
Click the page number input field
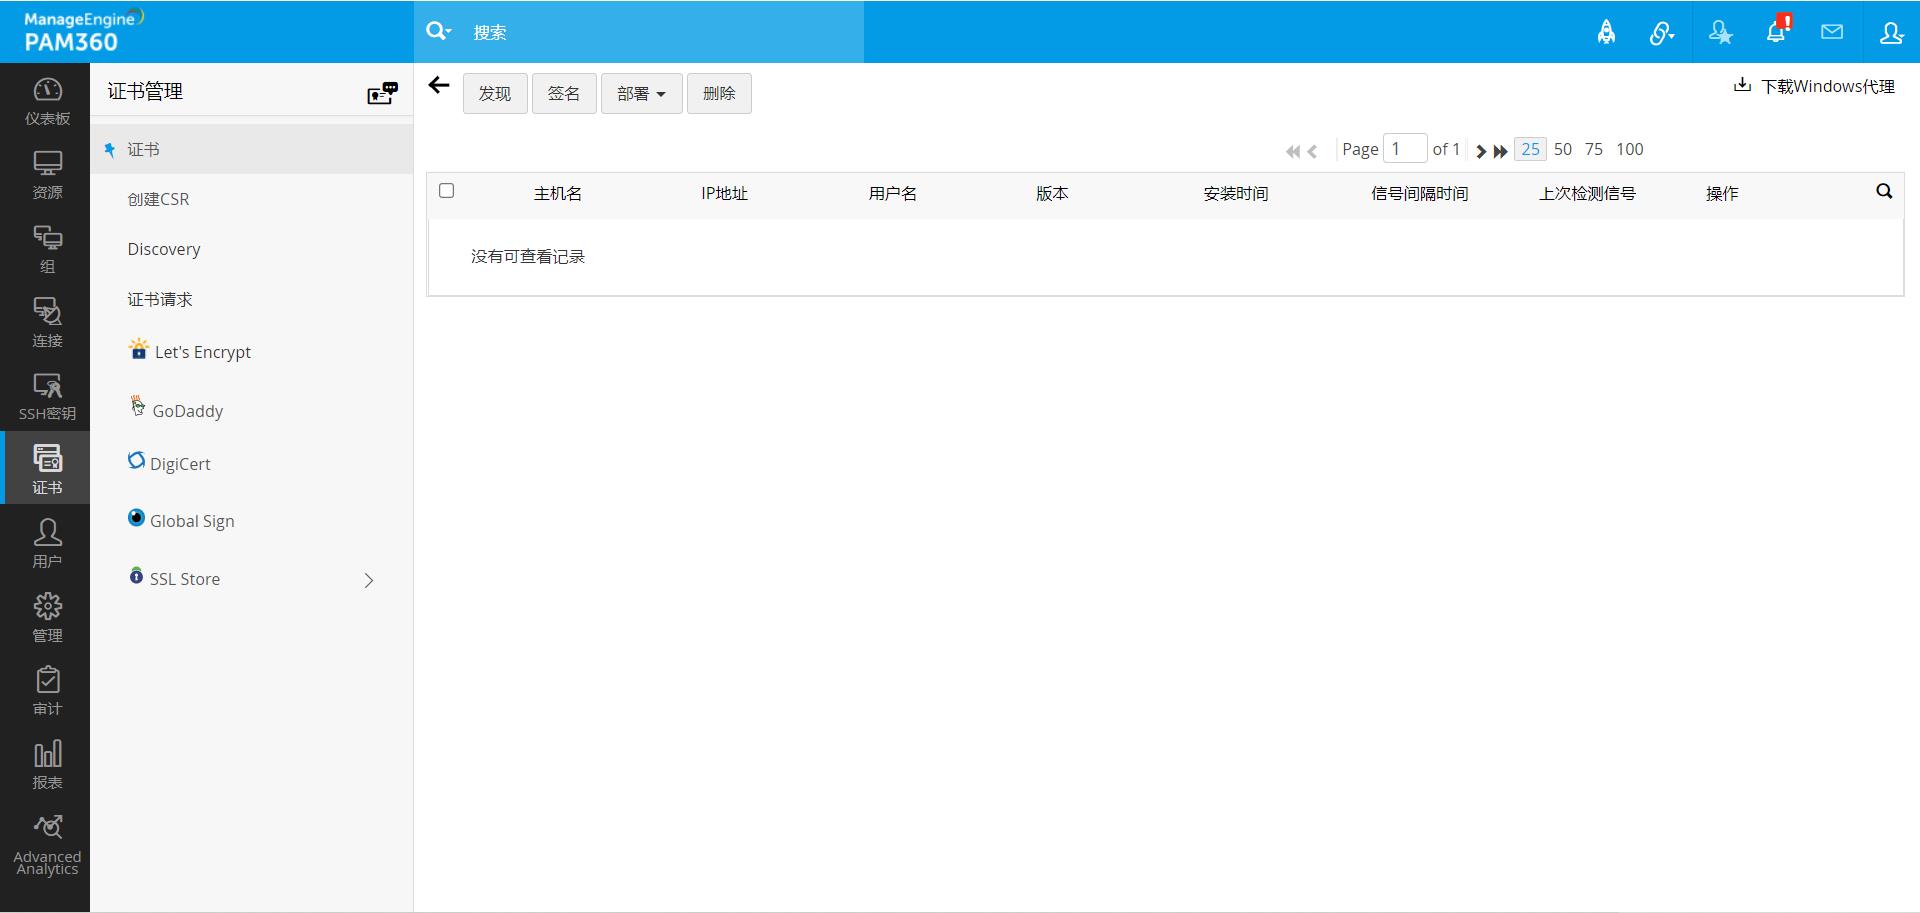1405,149
